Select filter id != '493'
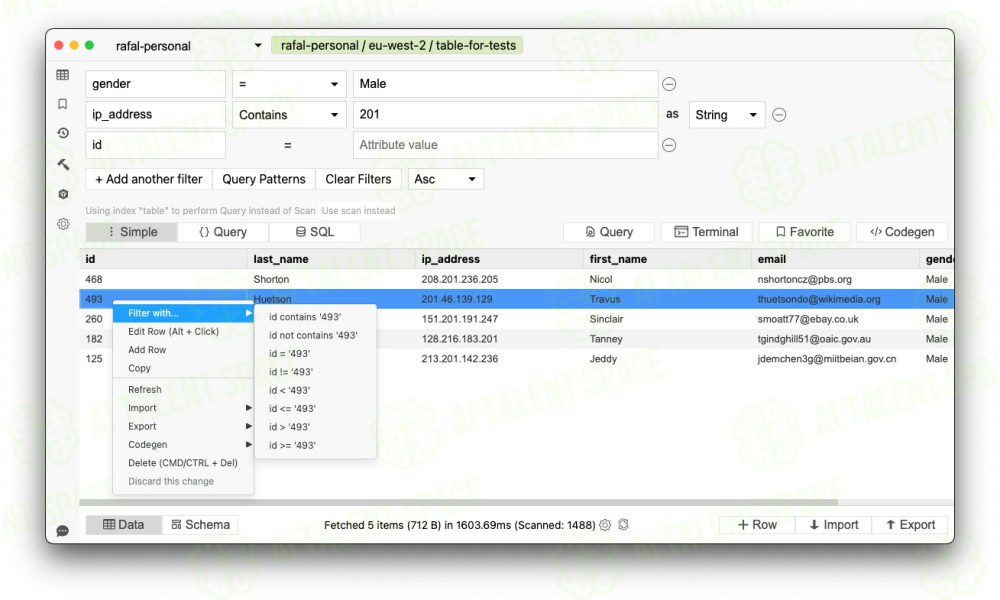Viewport: 1000px width, 600px height. pyautogui.click(x=315, y=372)
